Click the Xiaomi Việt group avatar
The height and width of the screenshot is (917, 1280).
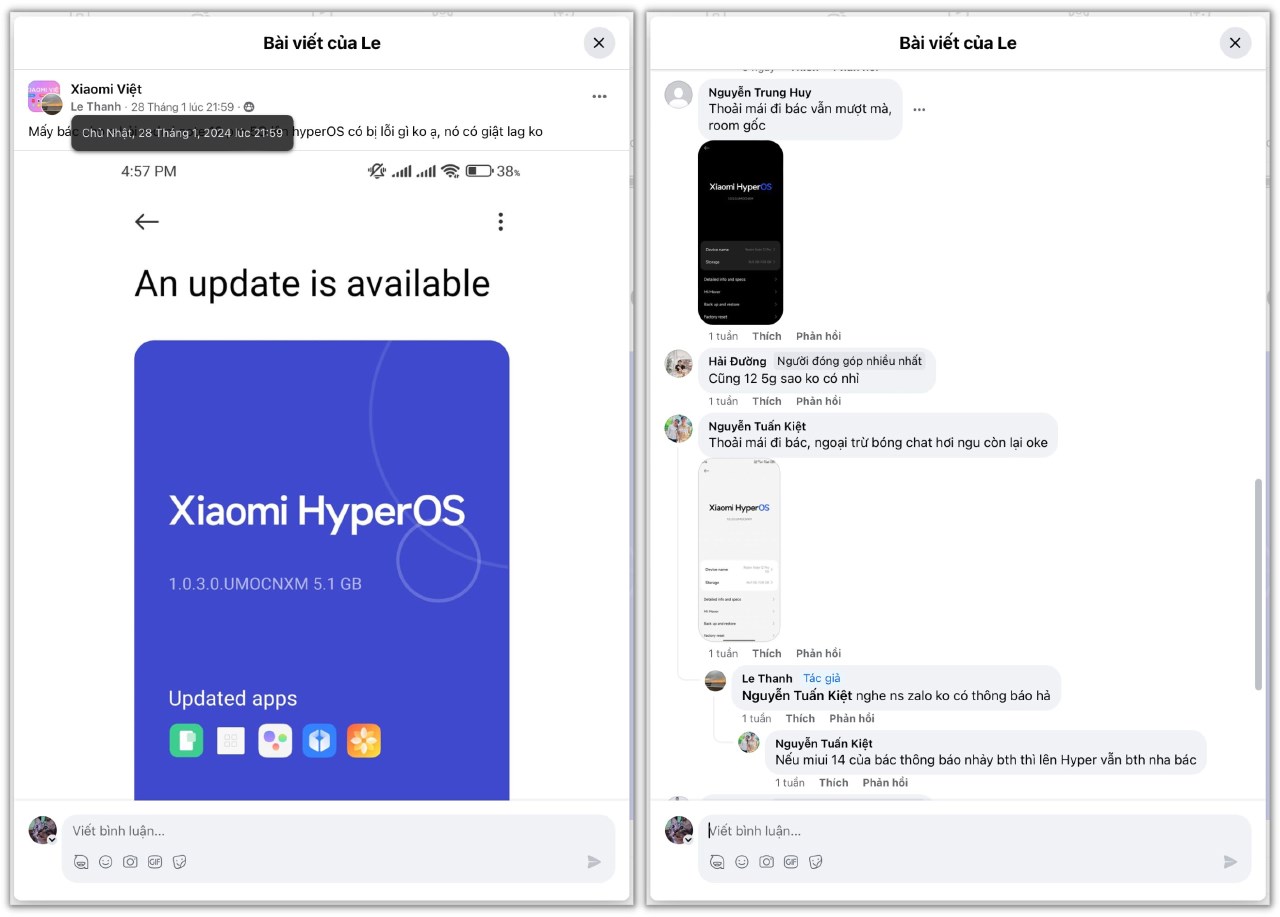44,97
